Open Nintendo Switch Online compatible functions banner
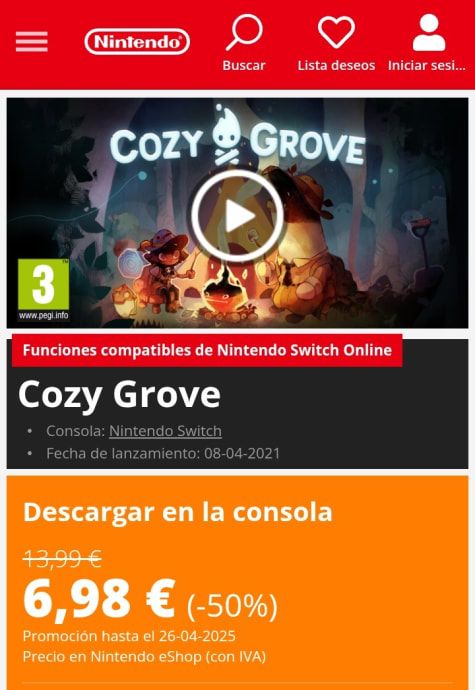Screen dimensions: 475x690 pos(207,350)
